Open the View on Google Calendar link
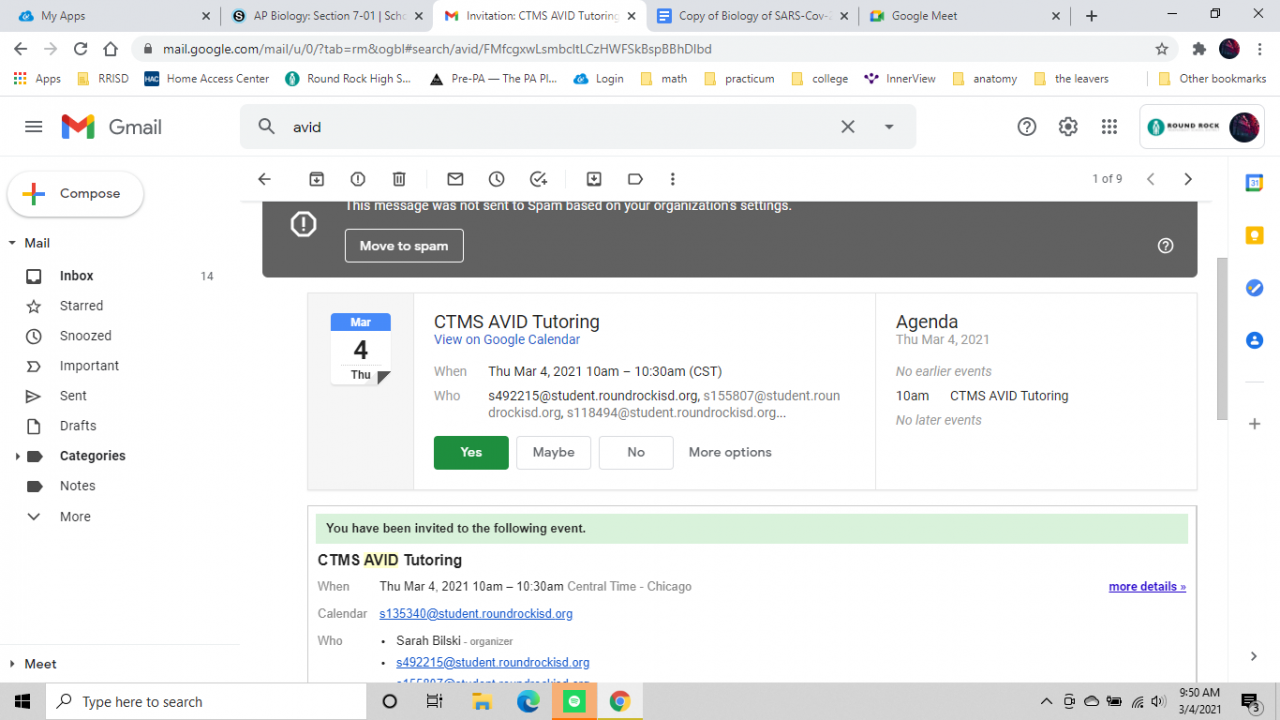This screenshot has width=1280, height=720. click(507, 340)
